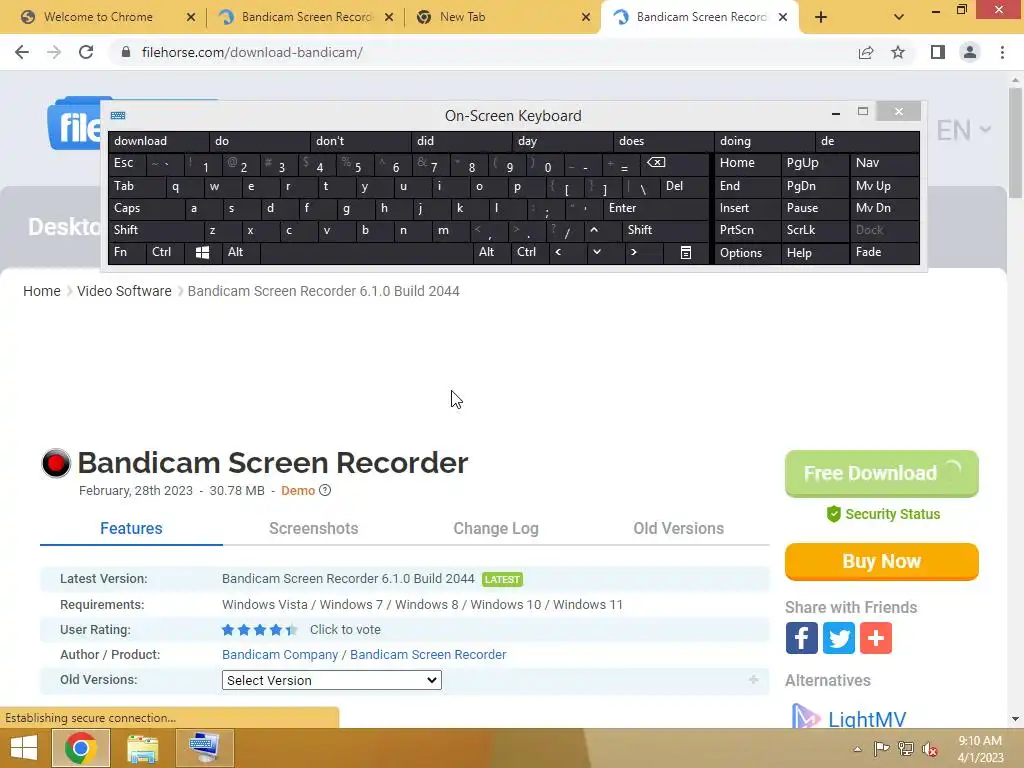Open the Select Version dropdown
The height and width of the screenshot is (768, 1024).
(332, 680)
